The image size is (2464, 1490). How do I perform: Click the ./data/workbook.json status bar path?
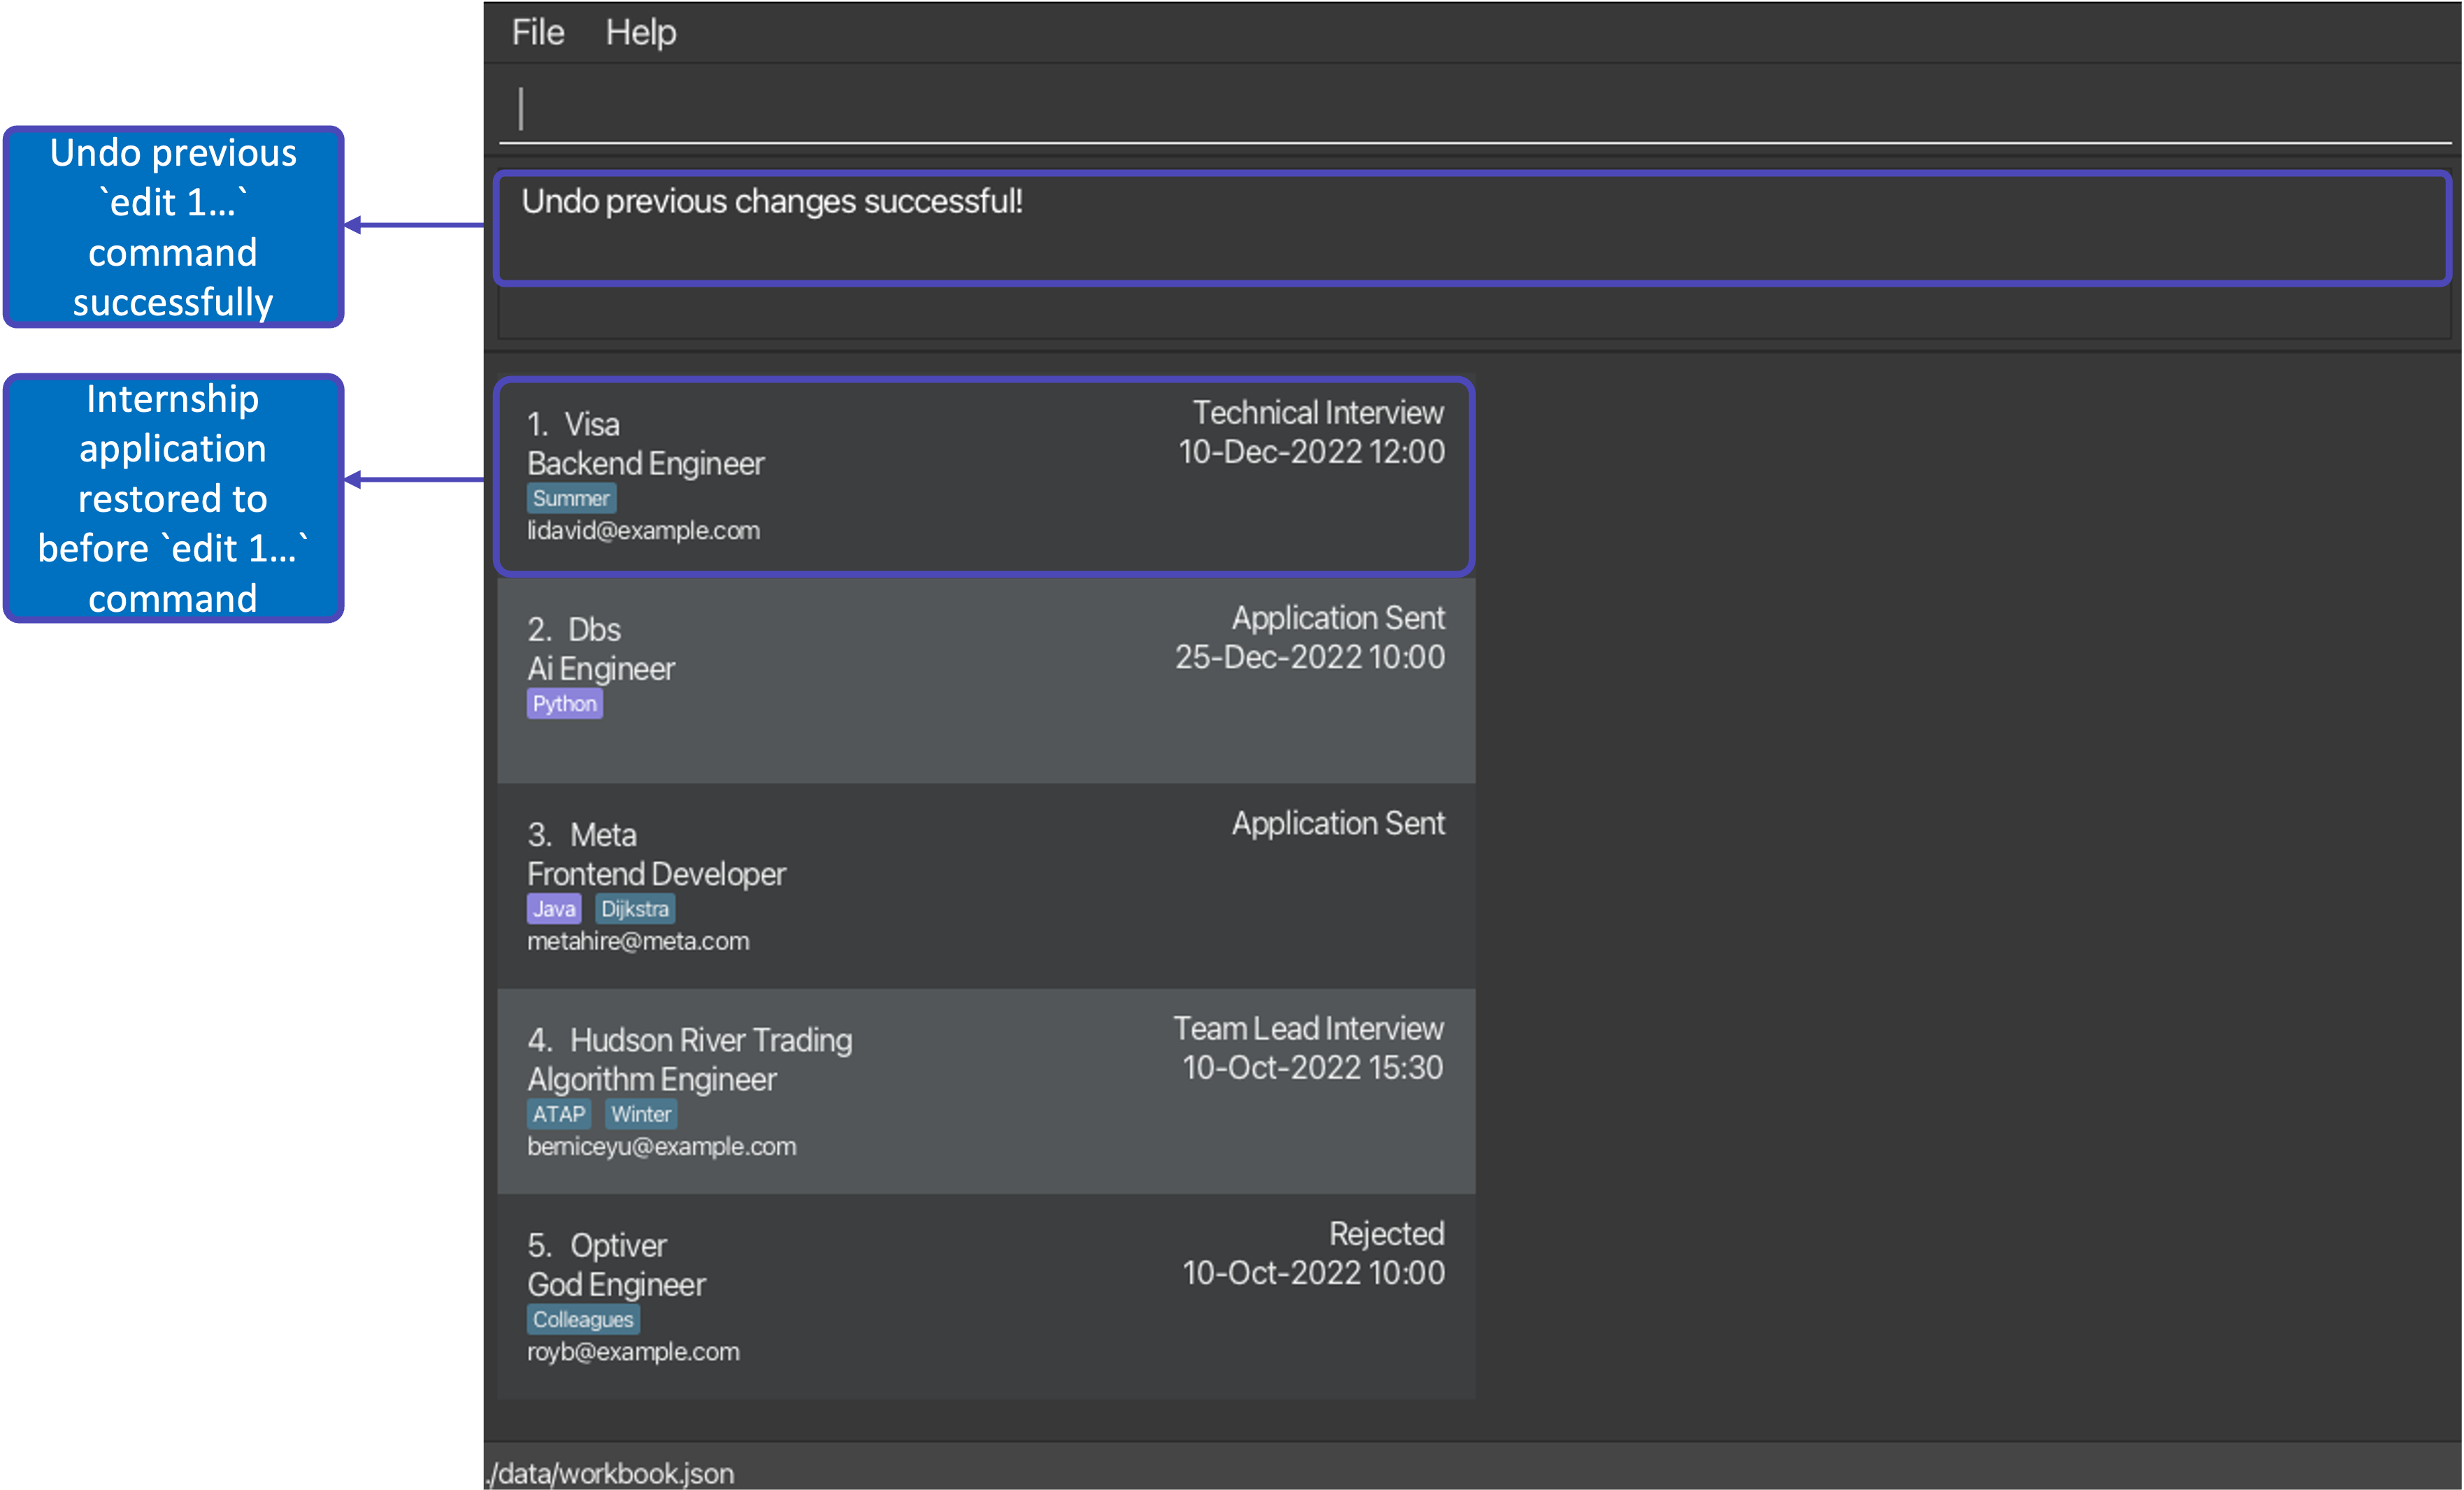pos(610,1473)
